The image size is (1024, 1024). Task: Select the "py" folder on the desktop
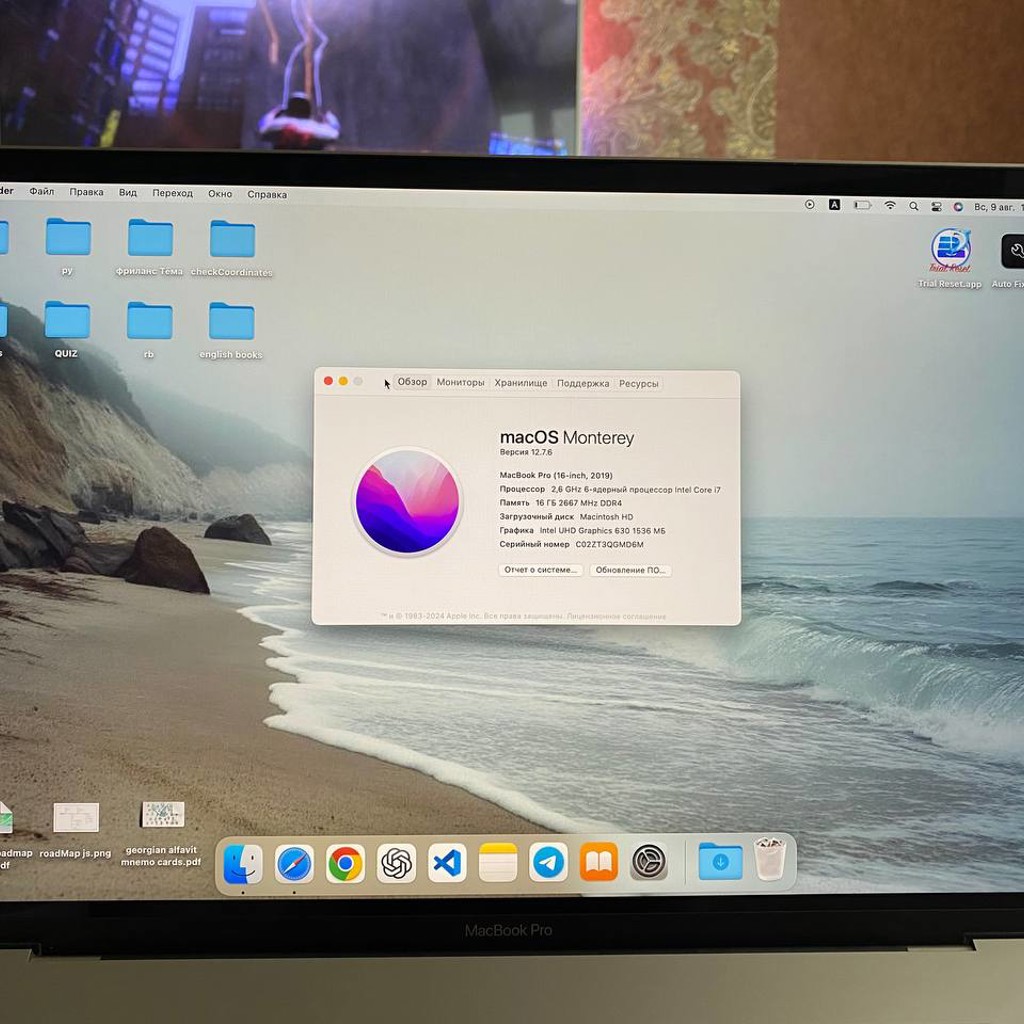[x=68, y=246]
